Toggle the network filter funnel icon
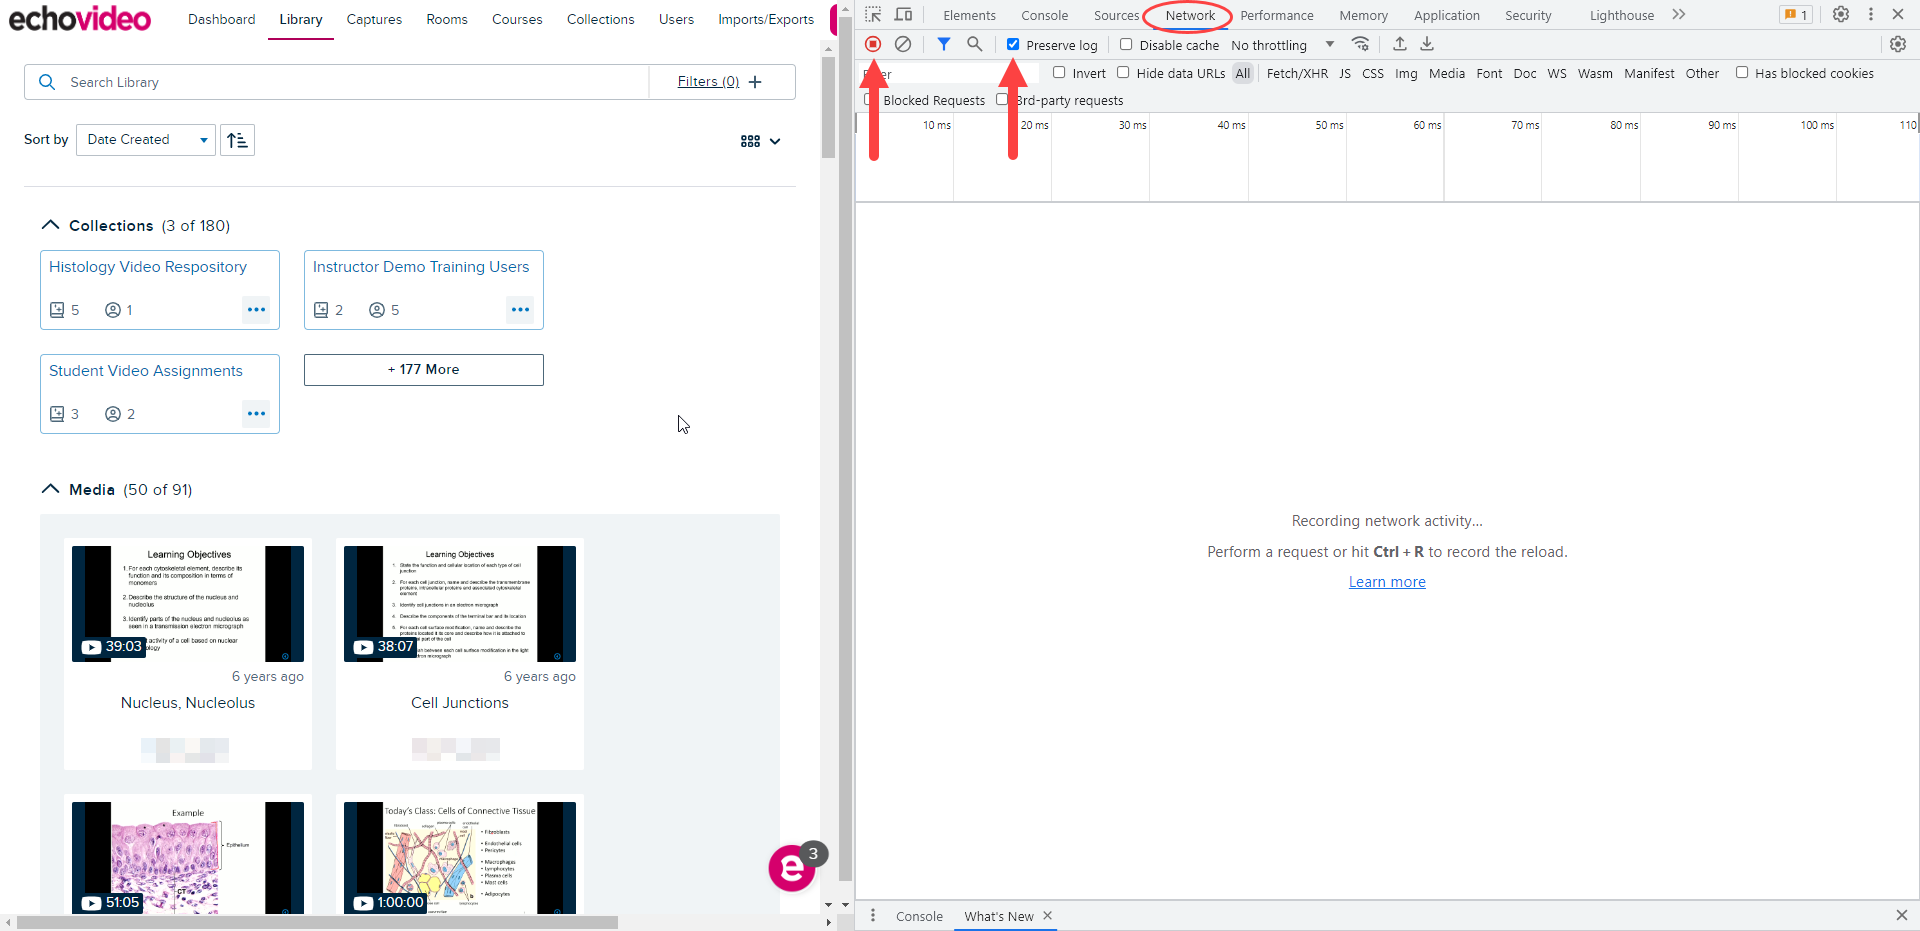This screenshot has height=931, width=1920. click(x=943, y=44)
